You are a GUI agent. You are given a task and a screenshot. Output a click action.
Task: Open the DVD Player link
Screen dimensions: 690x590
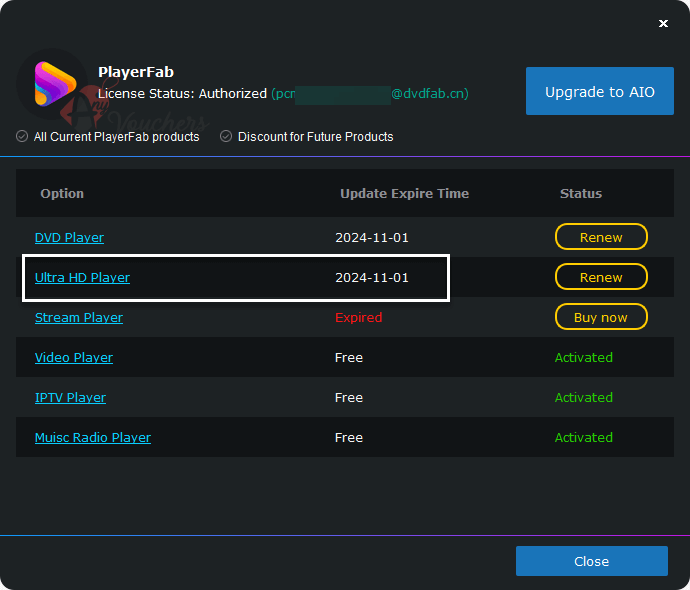coord(69,238)
